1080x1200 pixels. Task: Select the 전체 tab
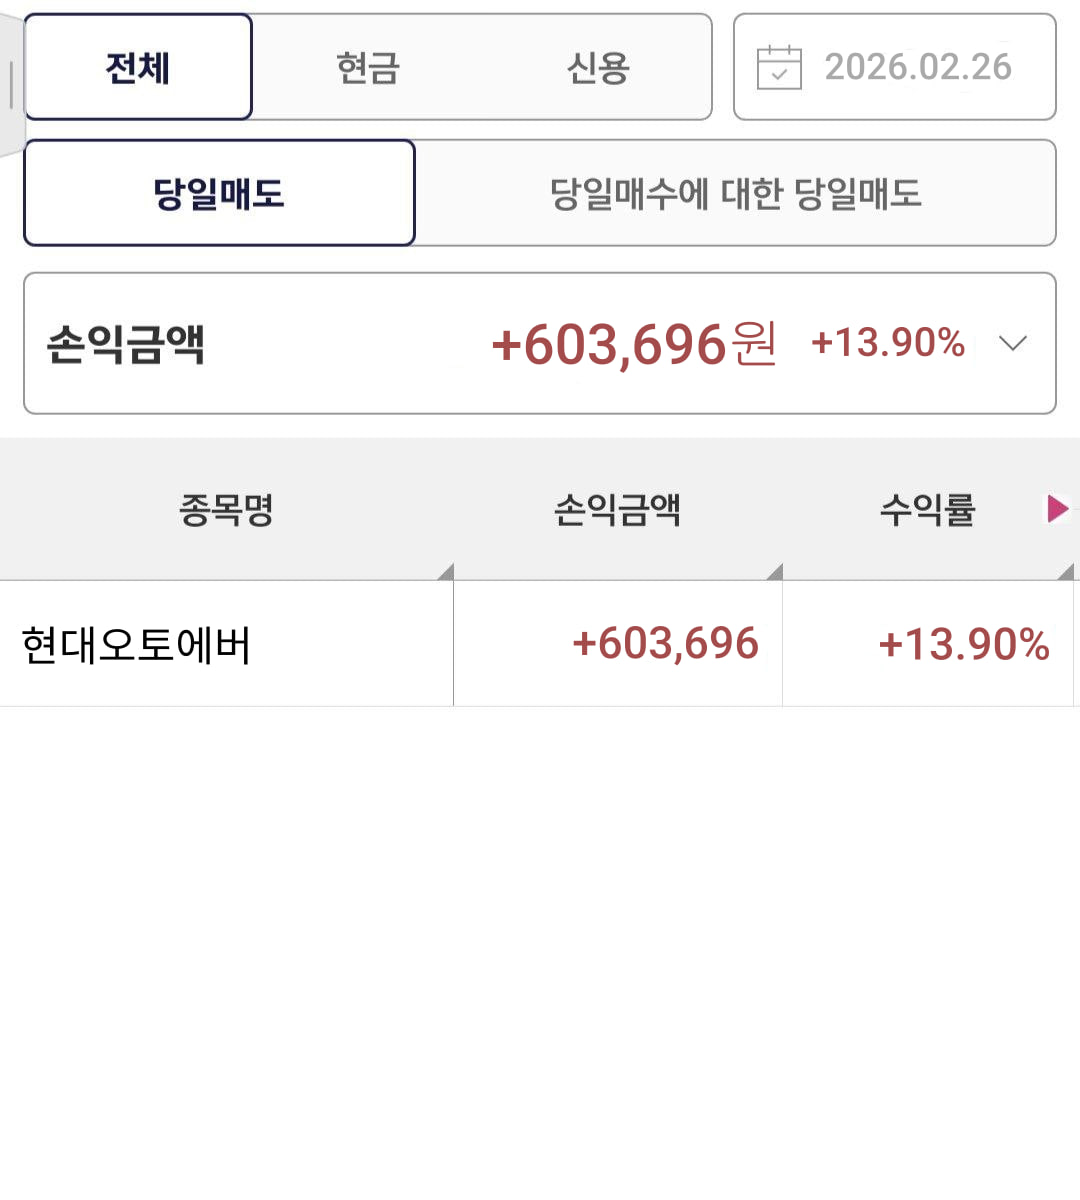pos(138,68)
